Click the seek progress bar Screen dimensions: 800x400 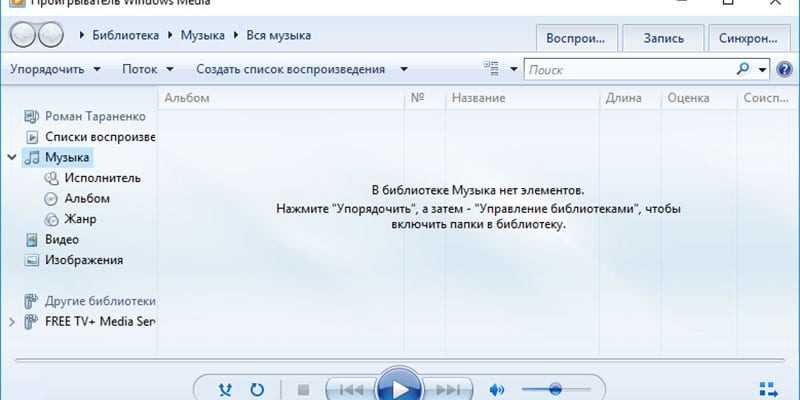[x=399, y=361]
